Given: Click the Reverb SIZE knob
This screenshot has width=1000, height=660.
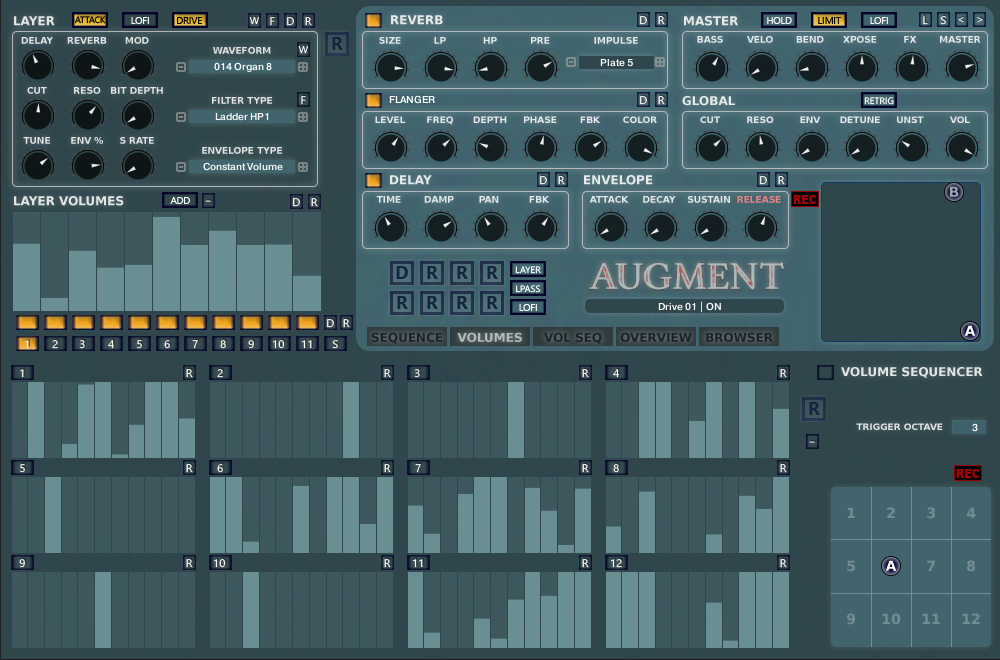Looking at the screenshot, I should (x=389, y=68).
